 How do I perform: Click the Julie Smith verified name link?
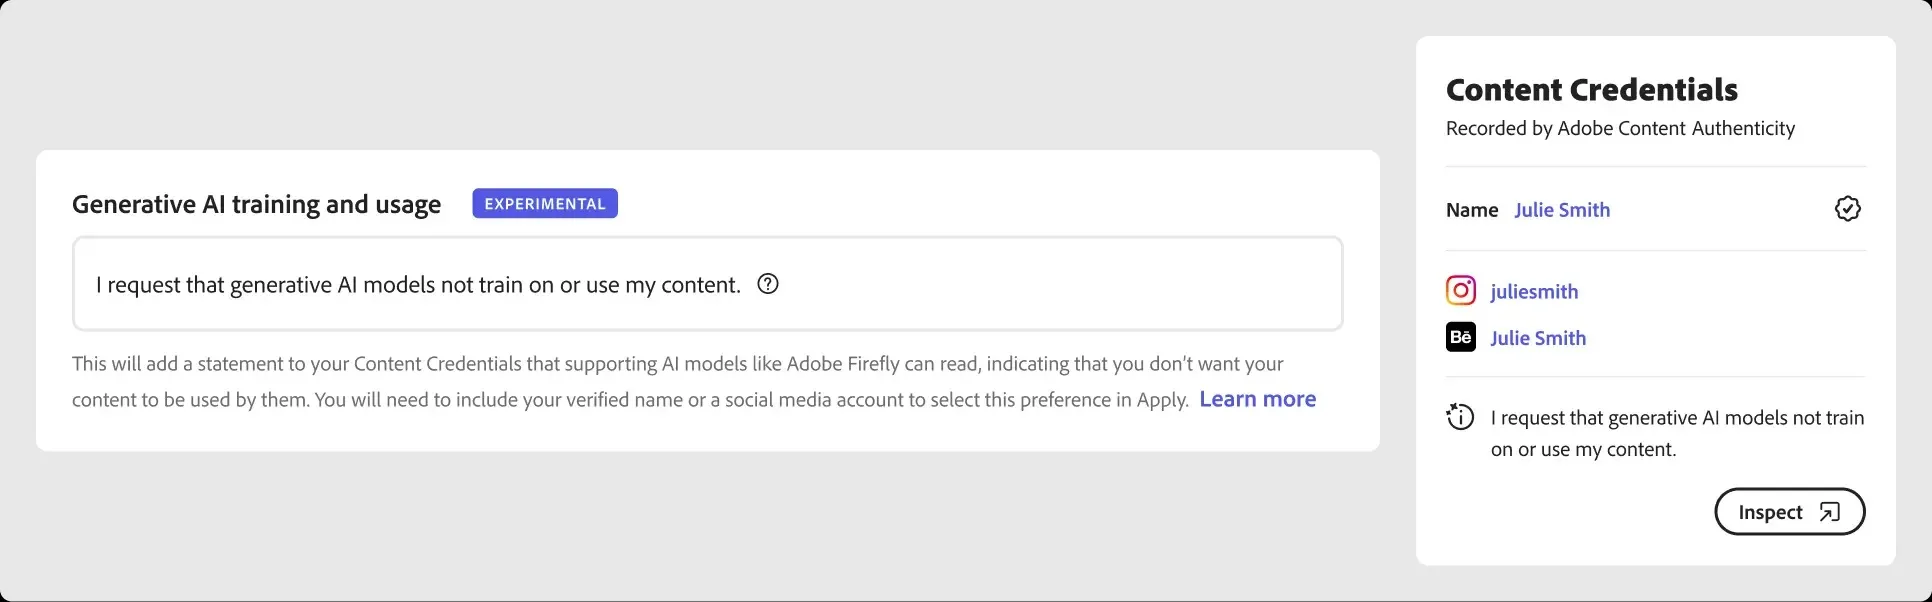point(1562,210)
